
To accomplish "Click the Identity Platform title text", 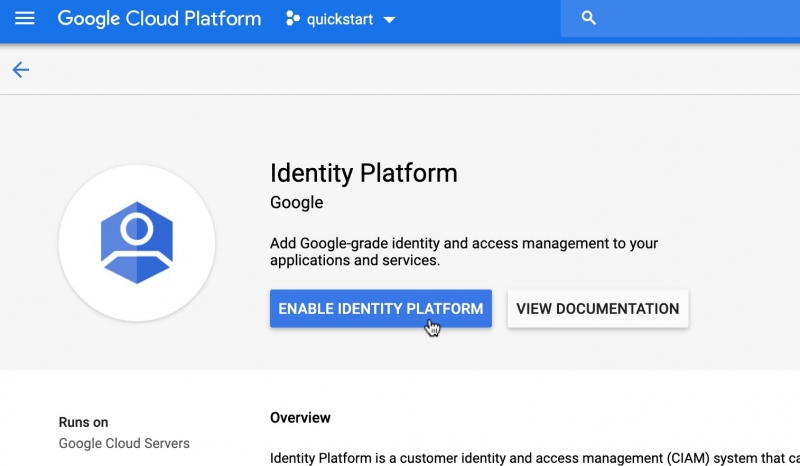I will coord(363,173).
